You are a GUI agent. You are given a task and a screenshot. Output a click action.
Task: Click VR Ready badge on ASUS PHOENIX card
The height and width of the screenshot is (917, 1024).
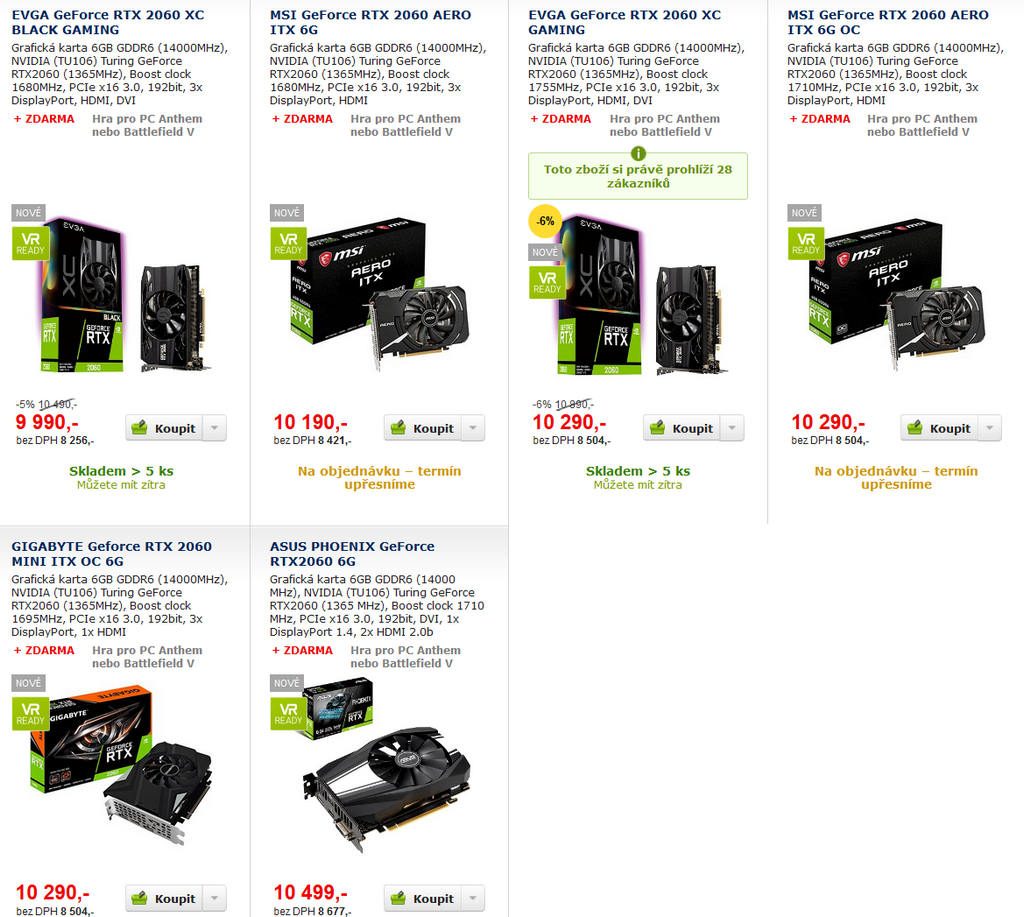tap(288, 713)
